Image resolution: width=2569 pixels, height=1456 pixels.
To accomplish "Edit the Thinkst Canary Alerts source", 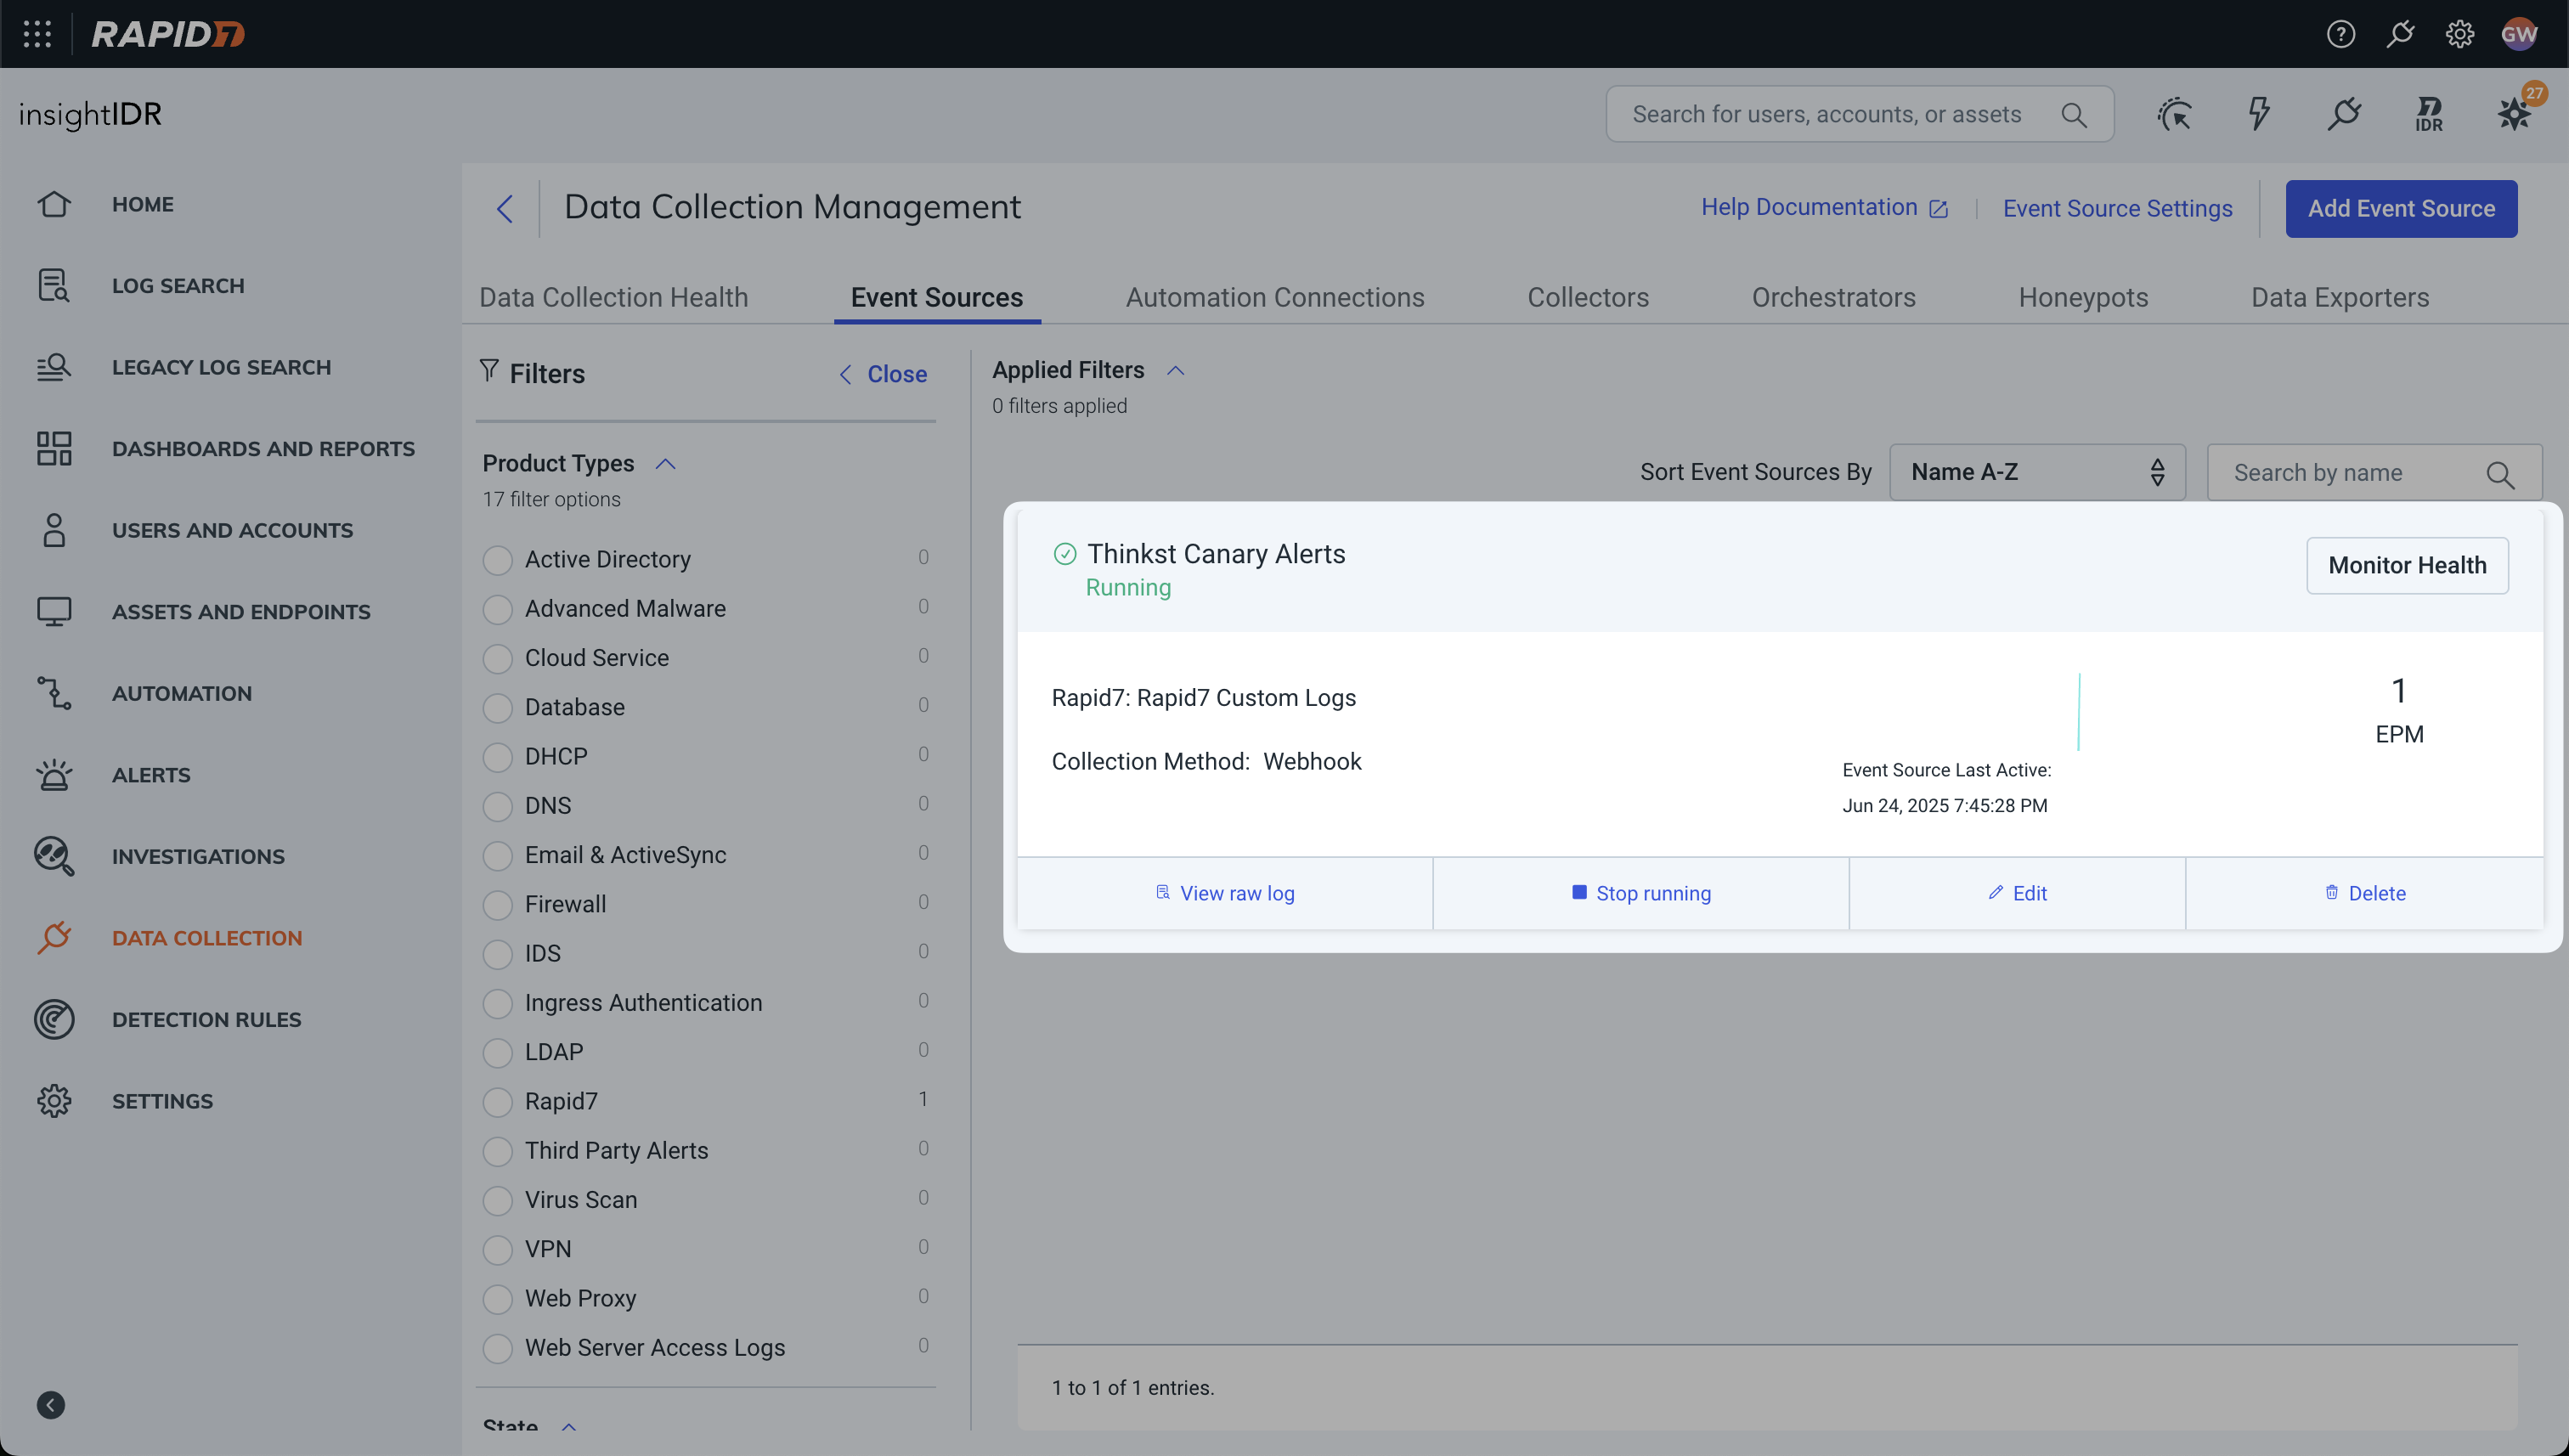I will tap(2017, 893).
